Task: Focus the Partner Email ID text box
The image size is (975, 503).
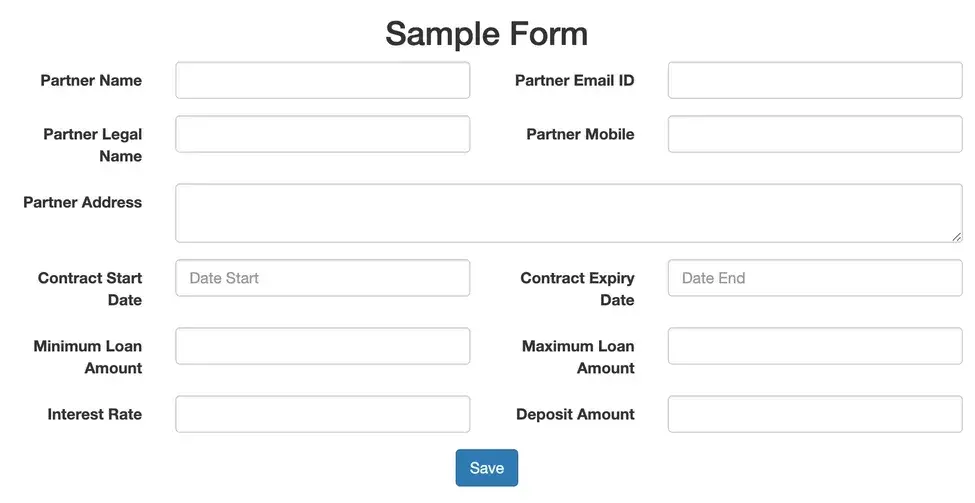Action: 815,81
